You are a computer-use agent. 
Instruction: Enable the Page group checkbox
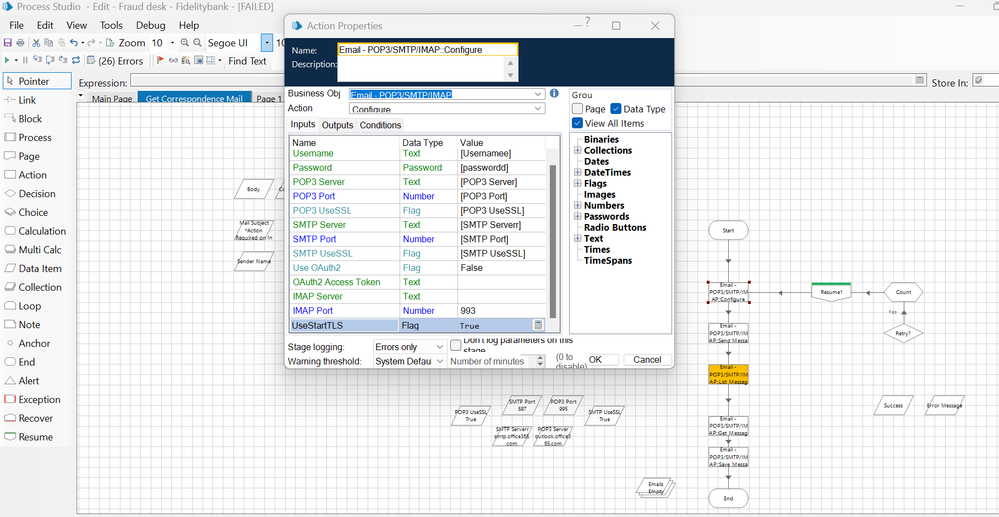[578, 109]
